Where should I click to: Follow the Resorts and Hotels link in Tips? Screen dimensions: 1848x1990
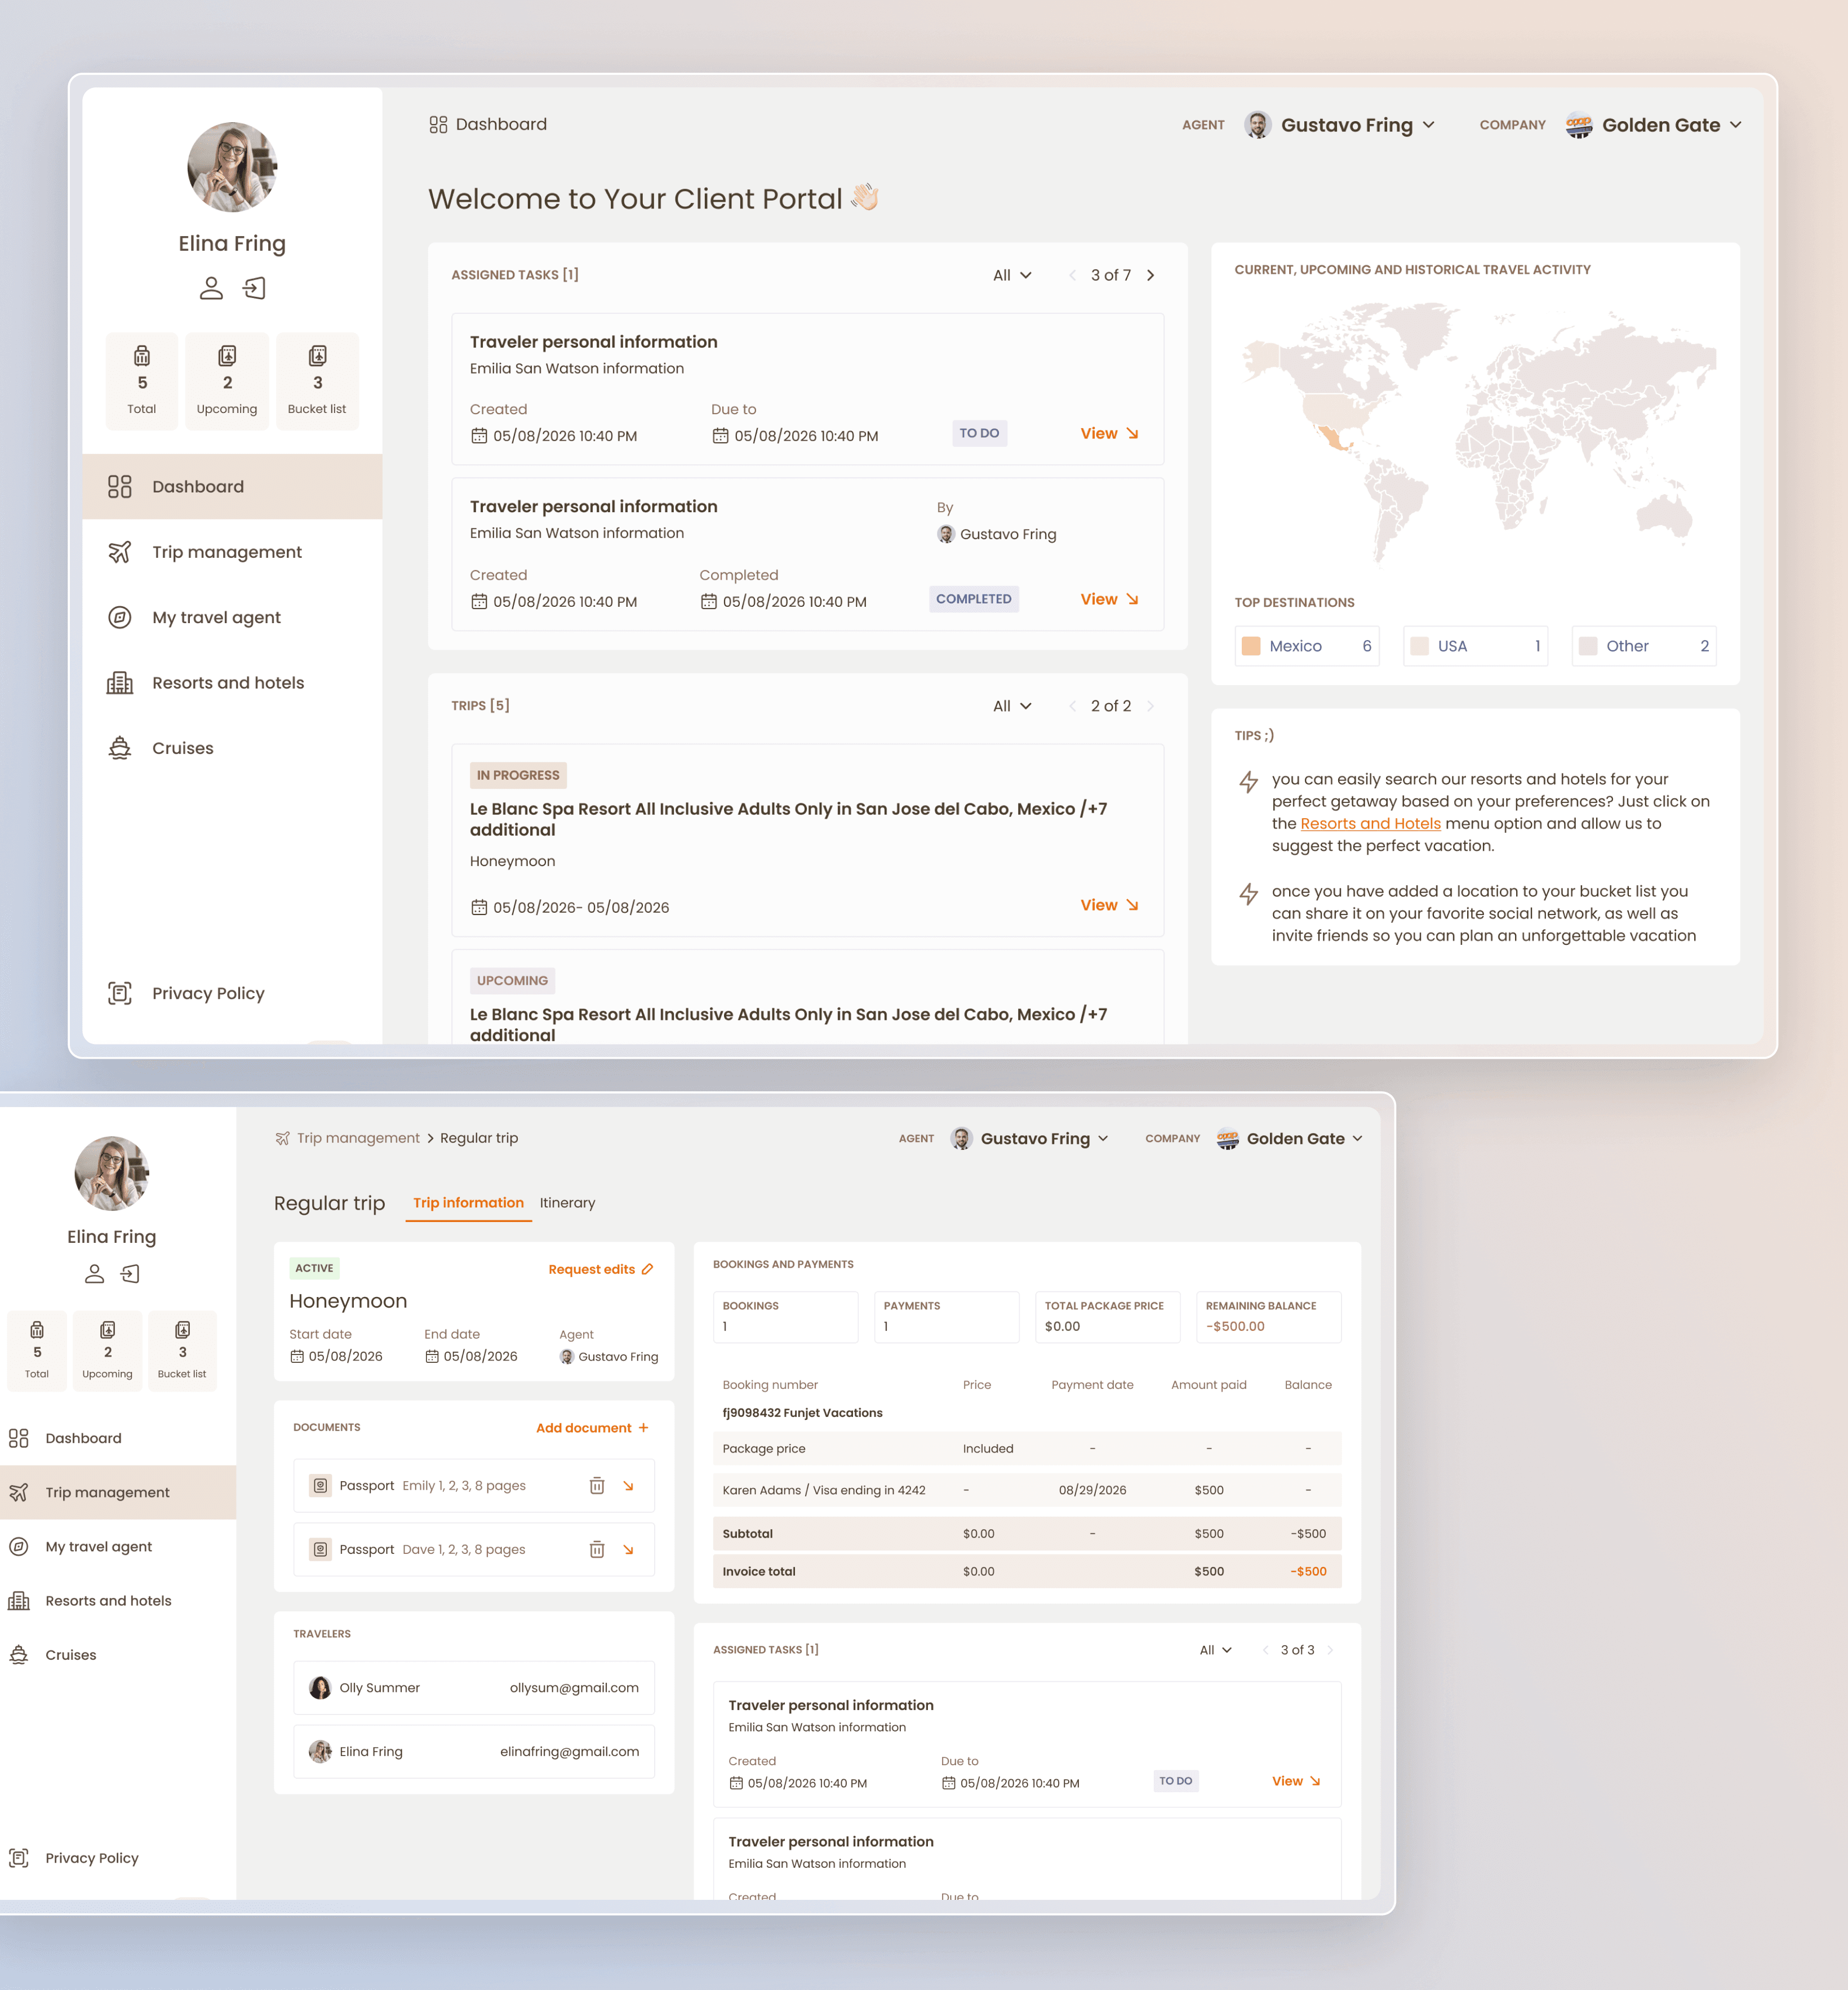[1370, 824]
